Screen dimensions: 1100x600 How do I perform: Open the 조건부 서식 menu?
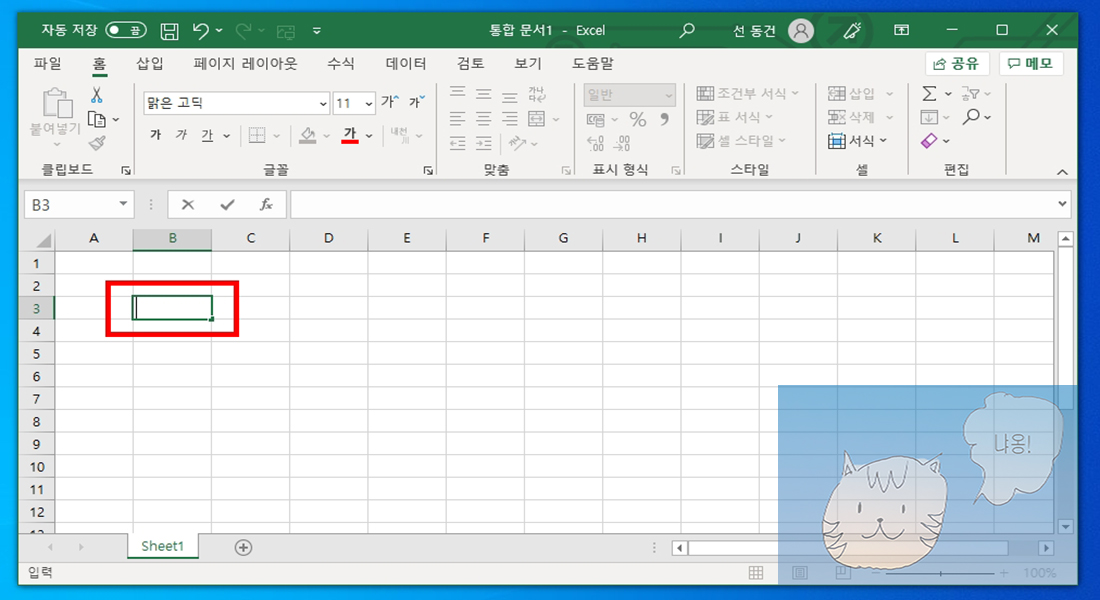(748, 93)
